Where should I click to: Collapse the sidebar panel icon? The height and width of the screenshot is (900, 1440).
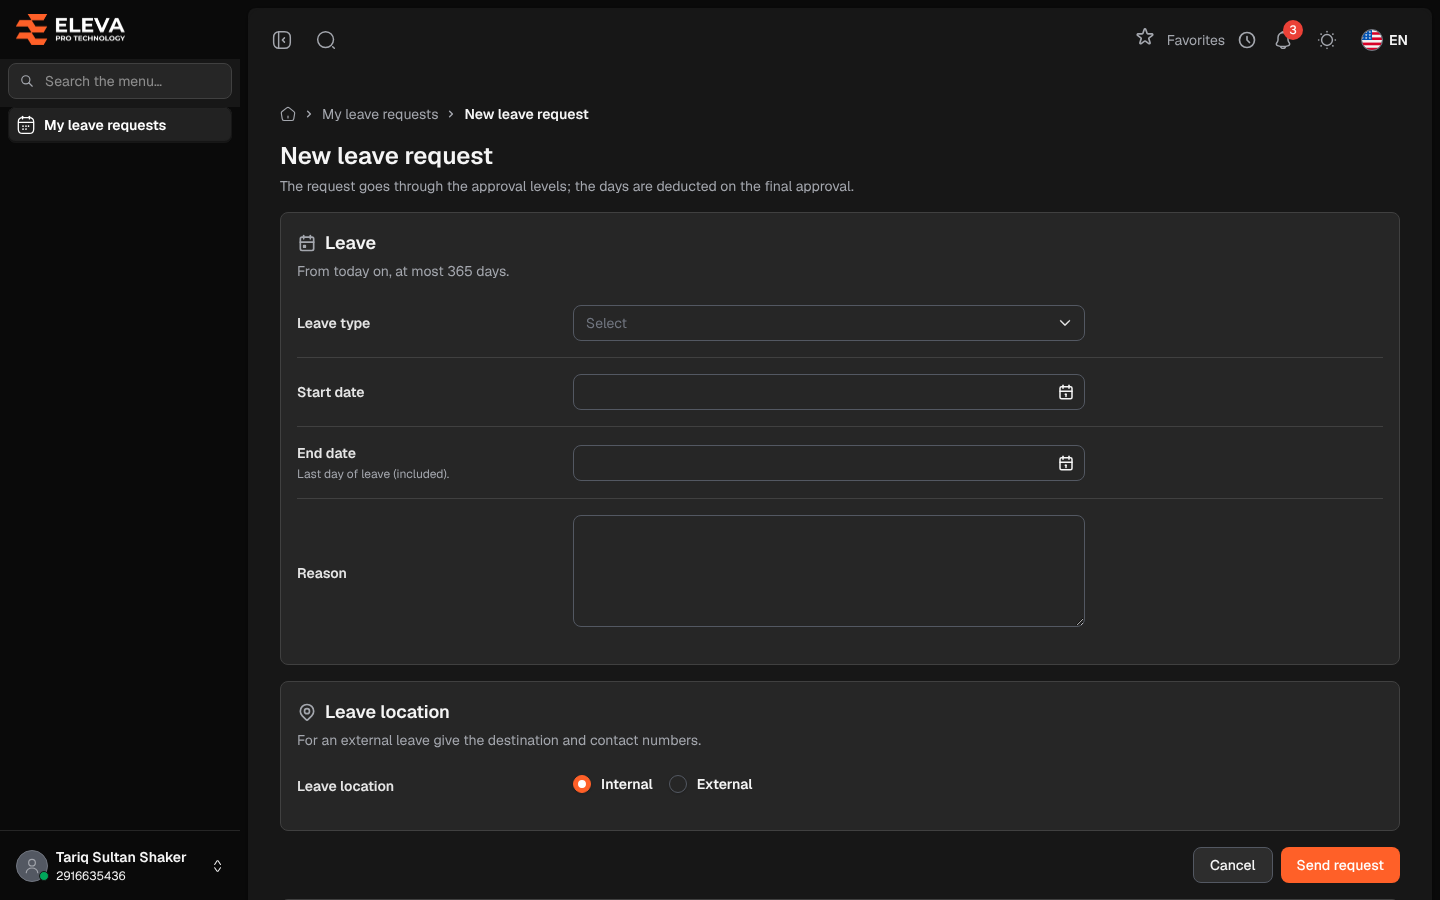(x=282, y=40)
